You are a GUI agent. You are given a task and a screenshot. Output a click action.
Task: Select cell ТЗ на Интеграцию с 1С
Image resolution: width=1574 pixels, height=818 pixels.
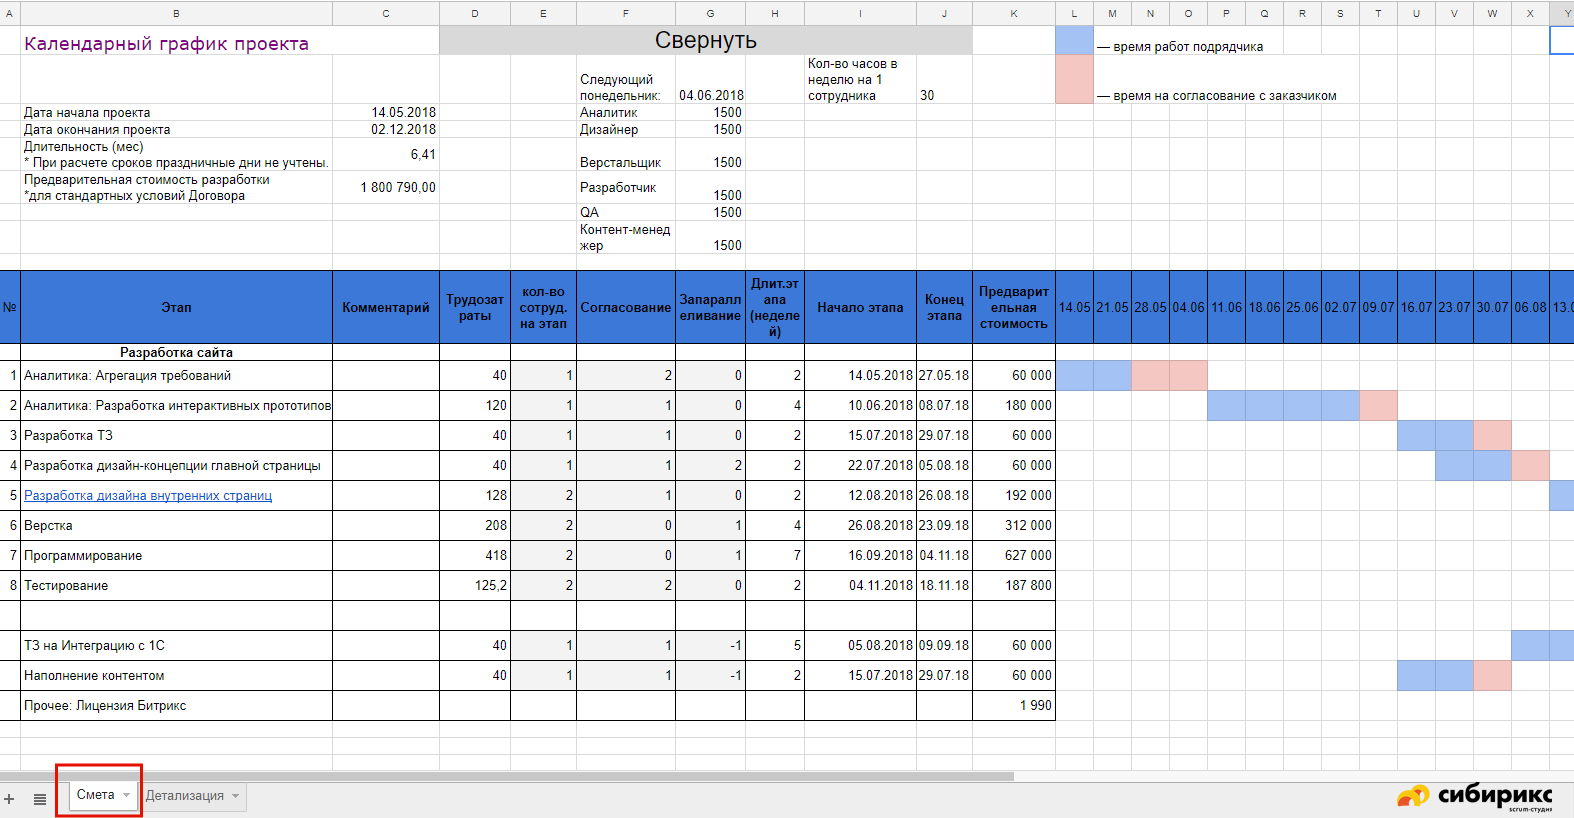click(x=176, y=646)
